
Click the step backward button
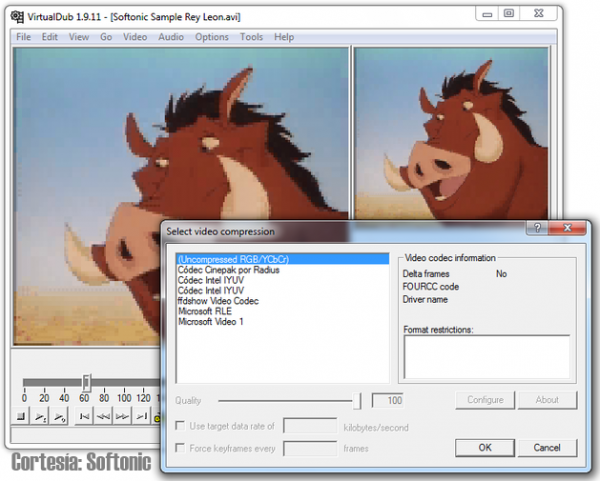(104, 414)
